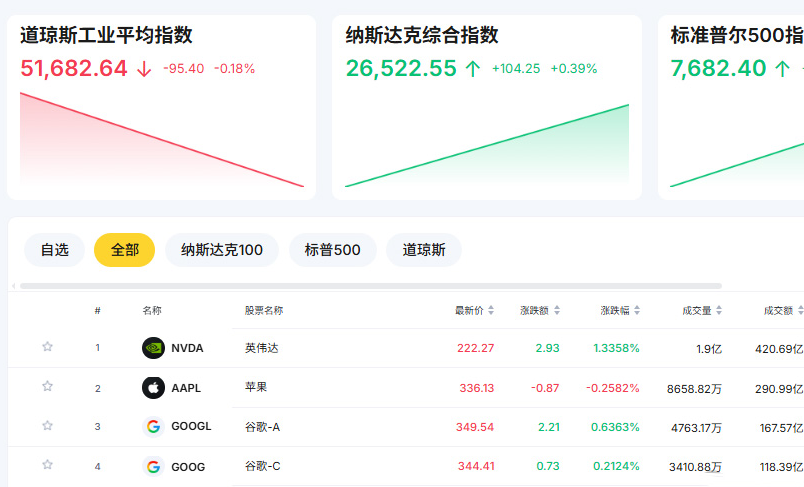Switch to the 自选 tab

coord(54,250)
